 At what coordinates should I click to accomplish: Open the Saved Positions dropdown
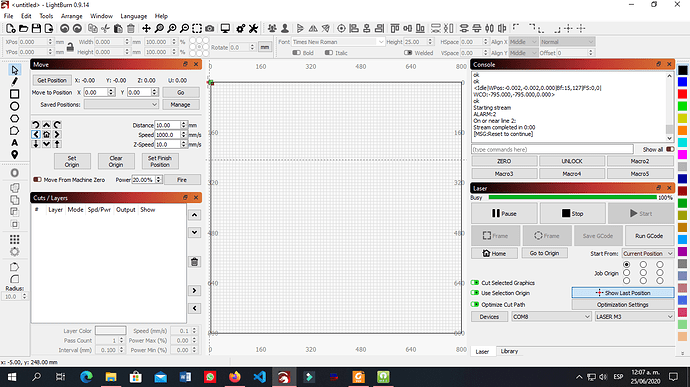pyautogui.click(x=121, y=104)
